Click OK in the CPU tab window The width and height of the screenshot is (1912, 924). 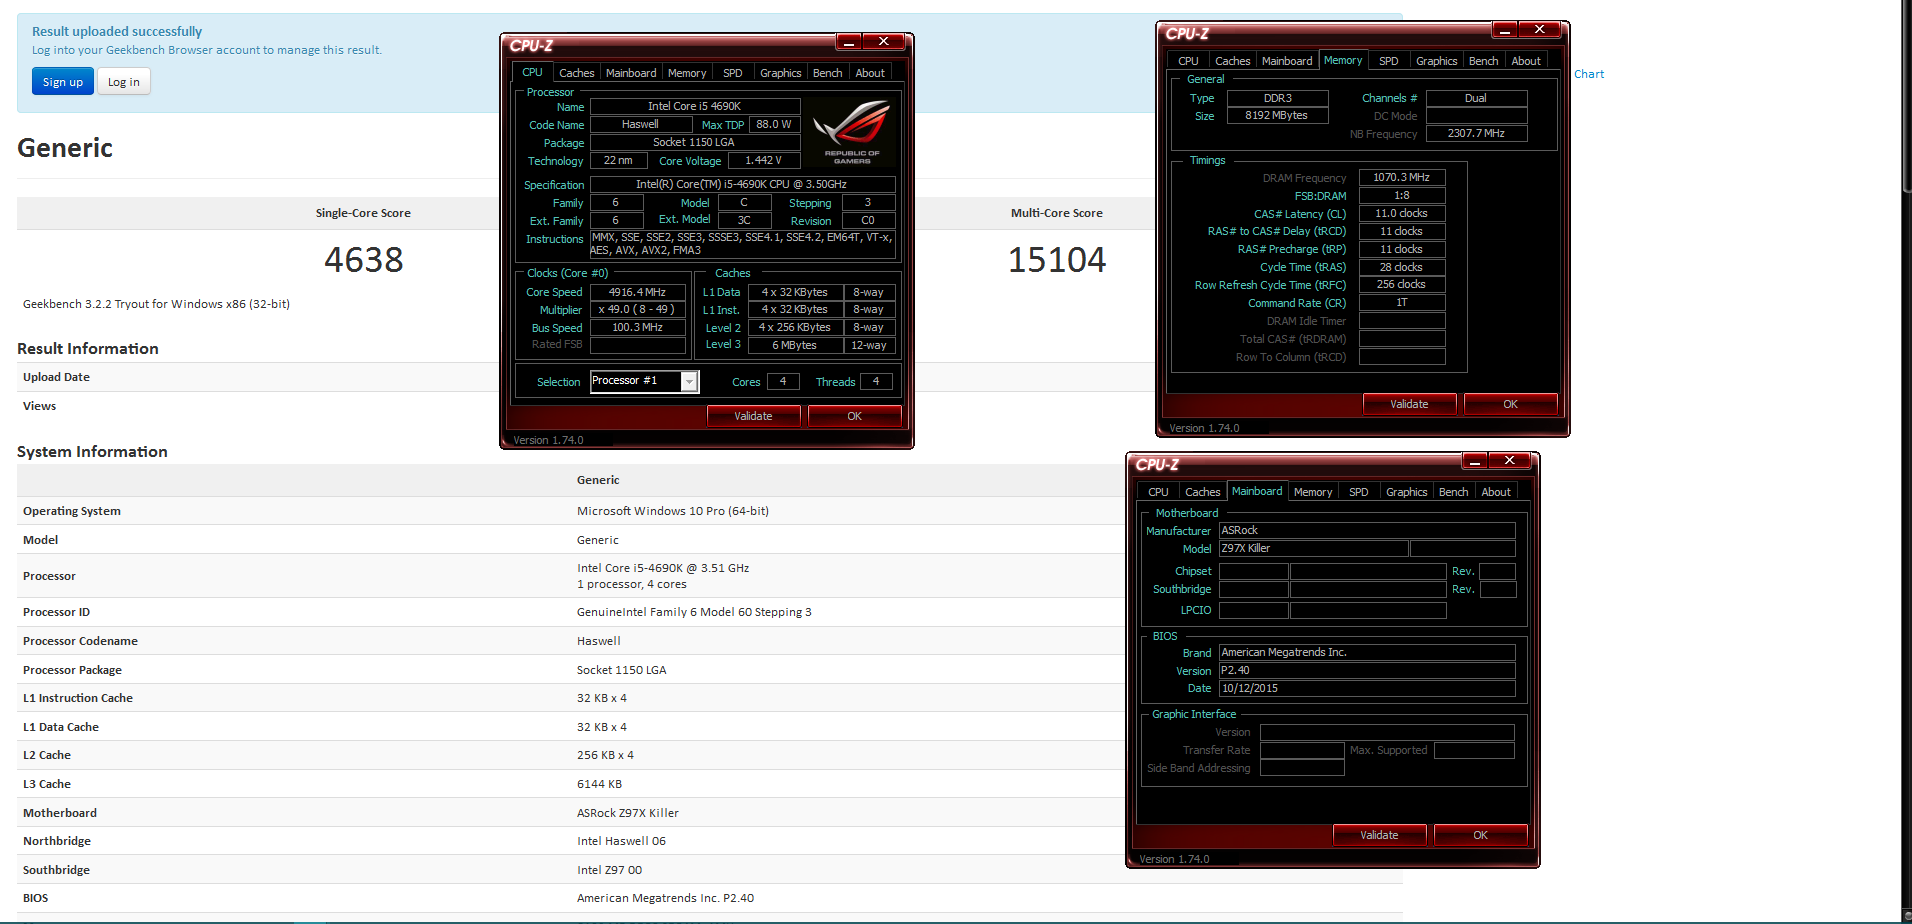(x=854, y=416)
